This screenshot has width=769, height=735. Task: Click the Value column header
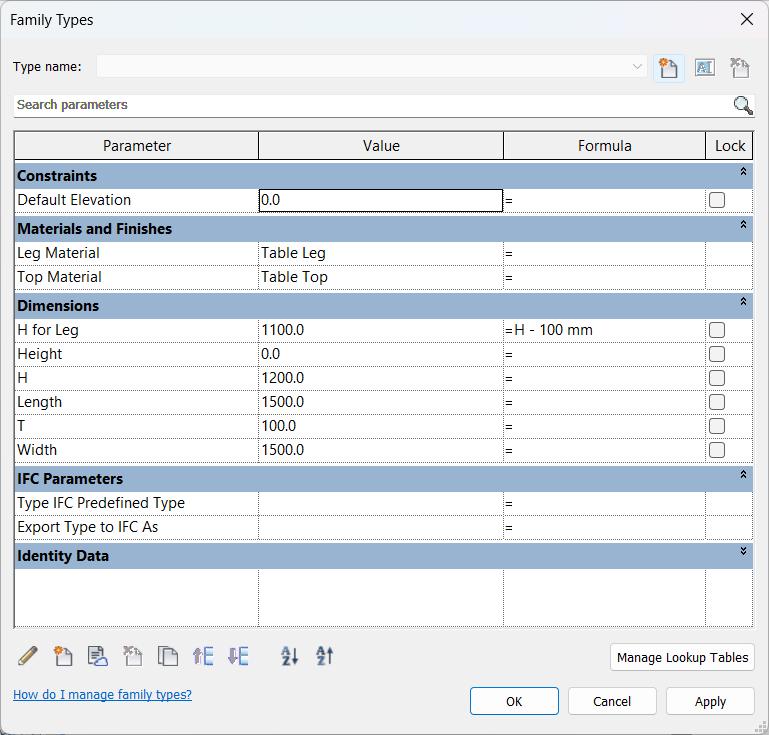pyautogui.click(x=381, y=146)
